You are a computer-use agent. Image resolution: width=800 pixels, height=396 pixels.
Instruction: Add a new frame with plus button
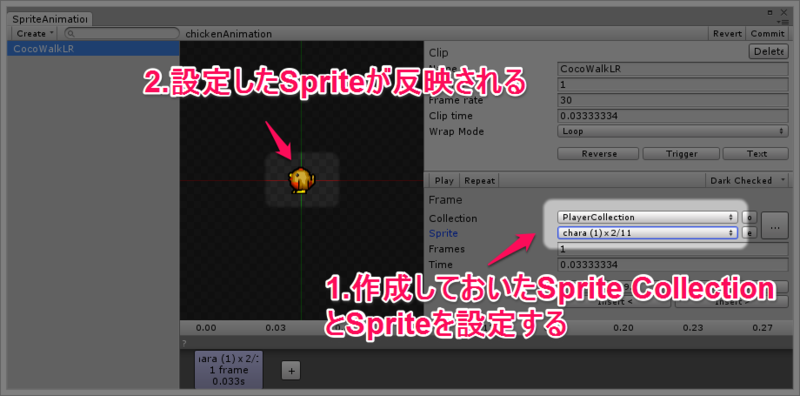point(291,371)
